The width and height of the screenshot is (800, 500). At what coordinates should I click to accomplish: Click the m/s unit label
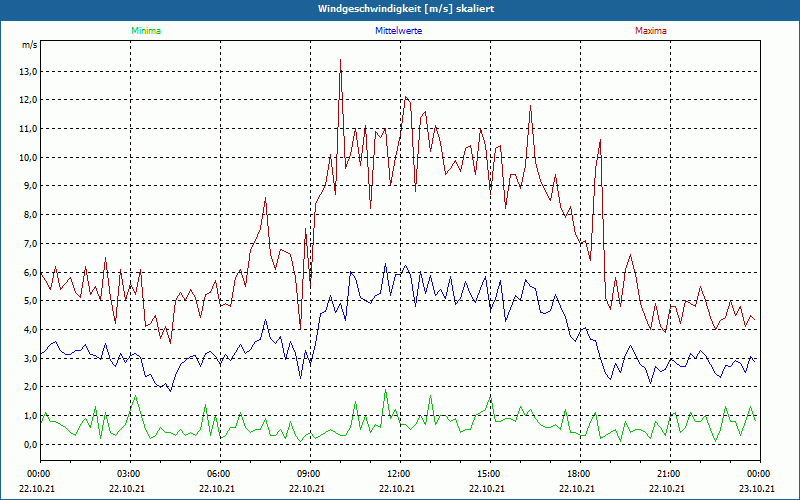pyautogui.click(x=29, y=45)
